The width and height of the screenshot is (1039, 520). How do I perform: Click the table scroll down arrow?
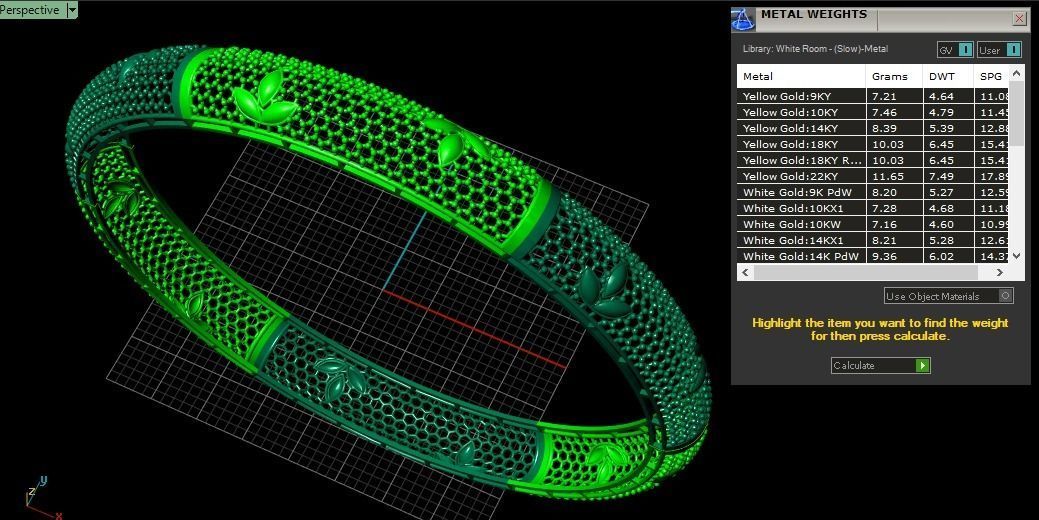[1016, 256]
